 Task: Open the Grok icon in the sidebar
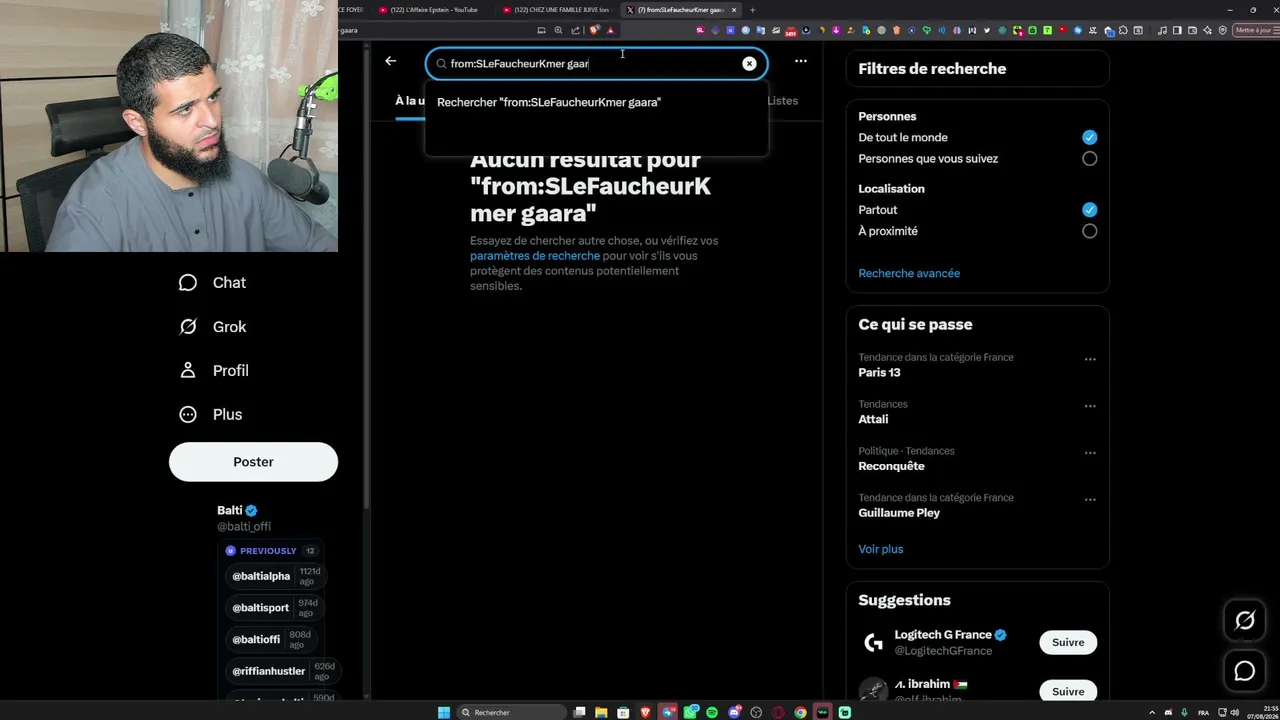coord(187,327)
